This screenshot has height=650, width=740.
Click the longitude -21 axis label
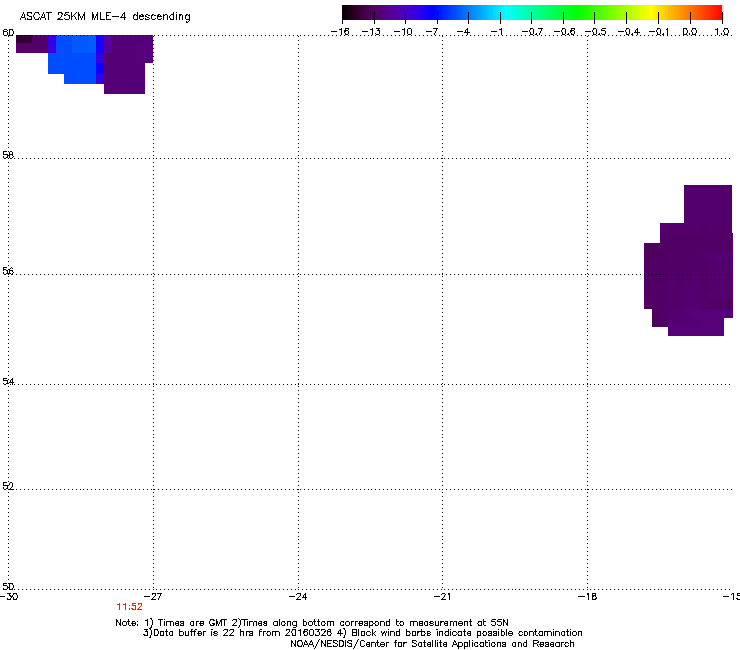point(443,597)
